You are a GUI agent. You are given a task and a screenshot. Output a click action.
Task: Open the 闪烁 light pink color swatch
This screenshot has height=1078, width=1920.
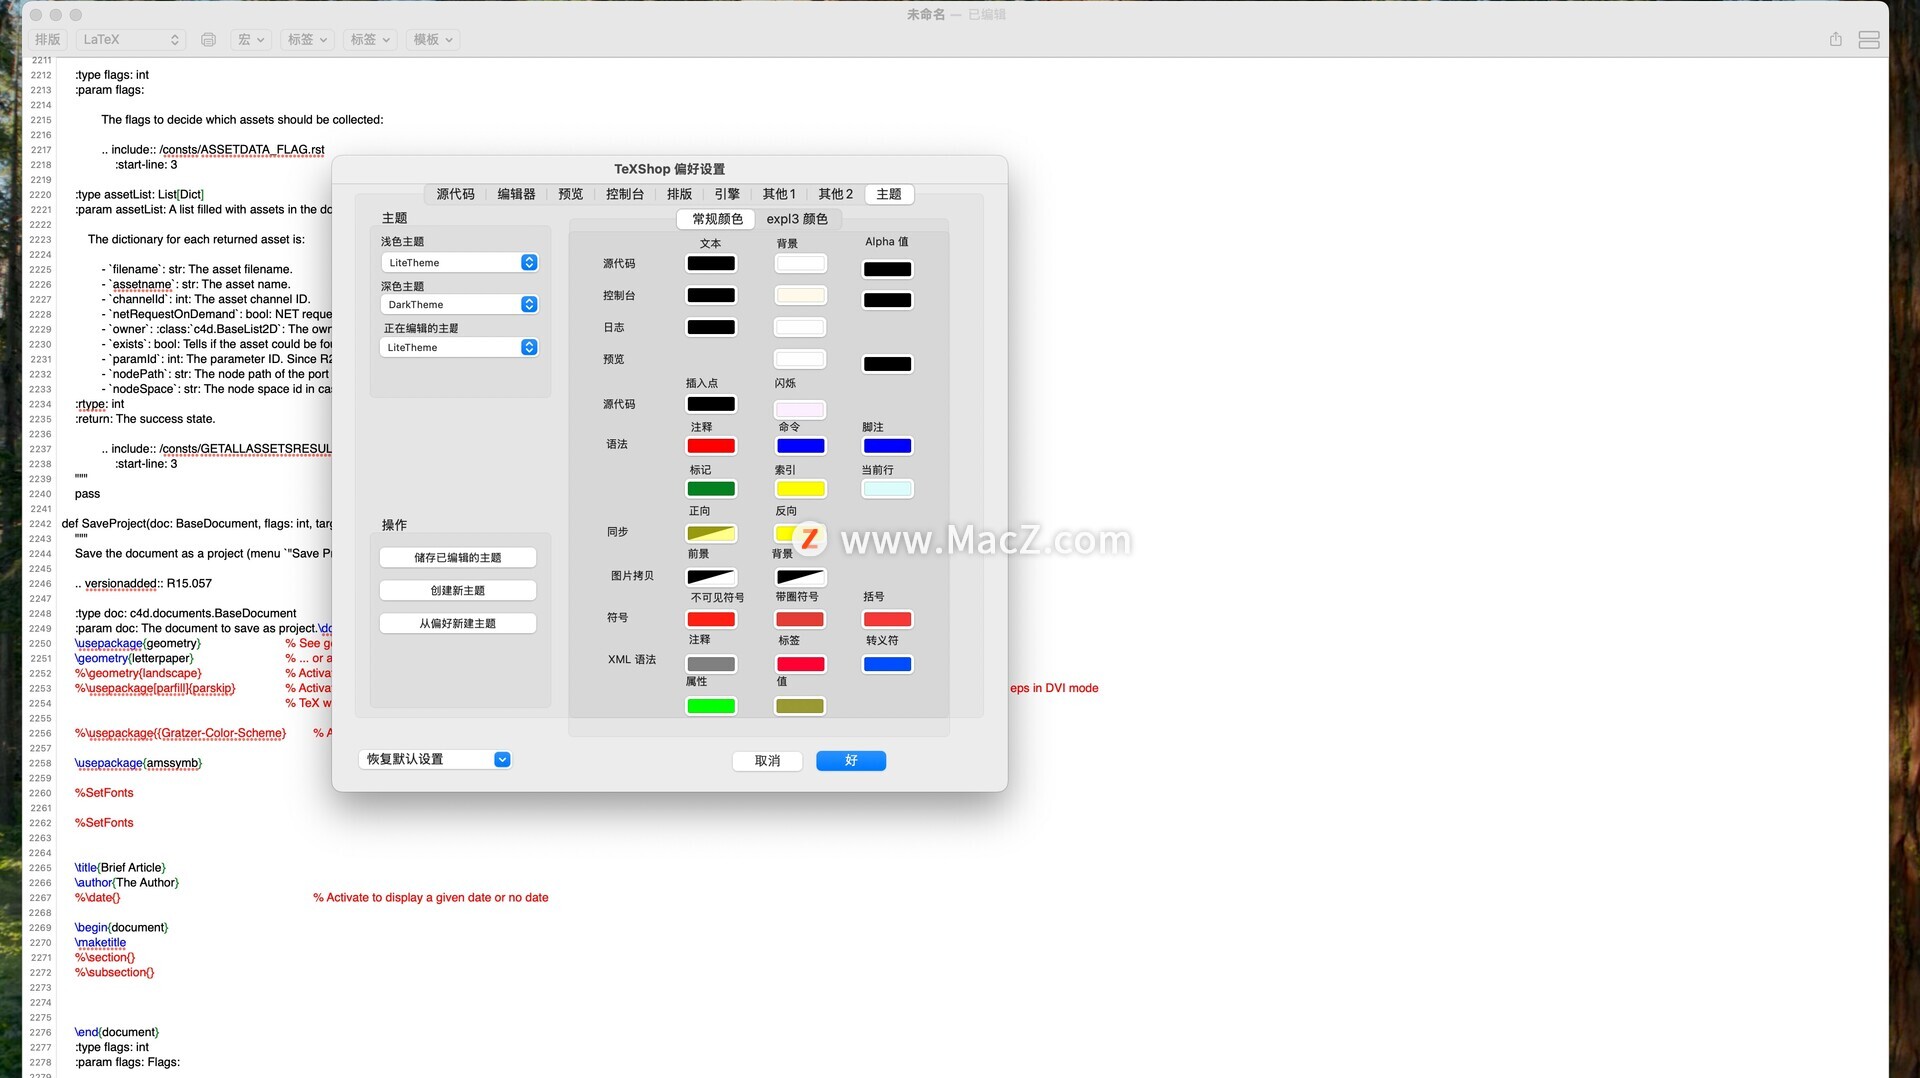click(x=800, y=410)
